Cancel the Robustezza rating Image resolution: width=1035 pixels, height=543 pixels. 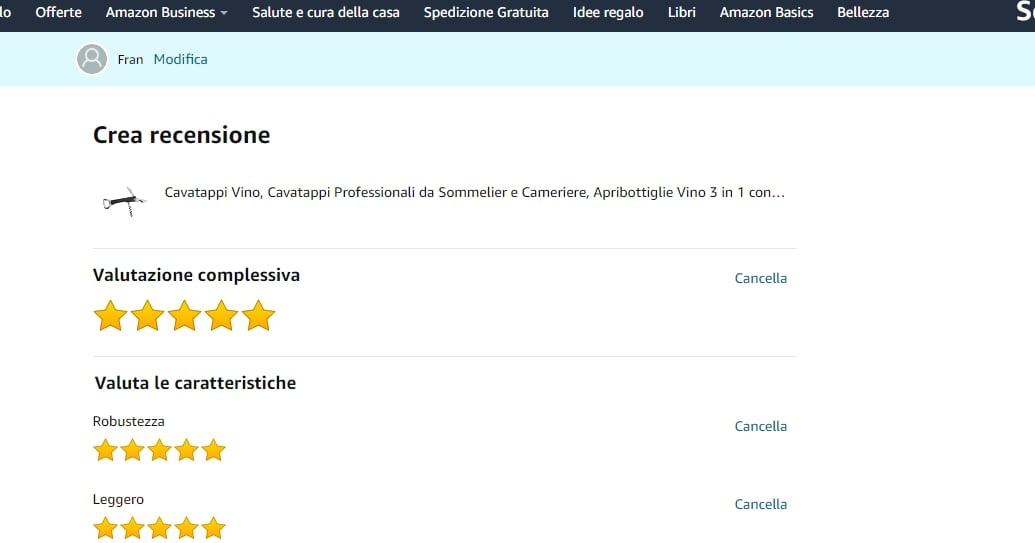760,426
